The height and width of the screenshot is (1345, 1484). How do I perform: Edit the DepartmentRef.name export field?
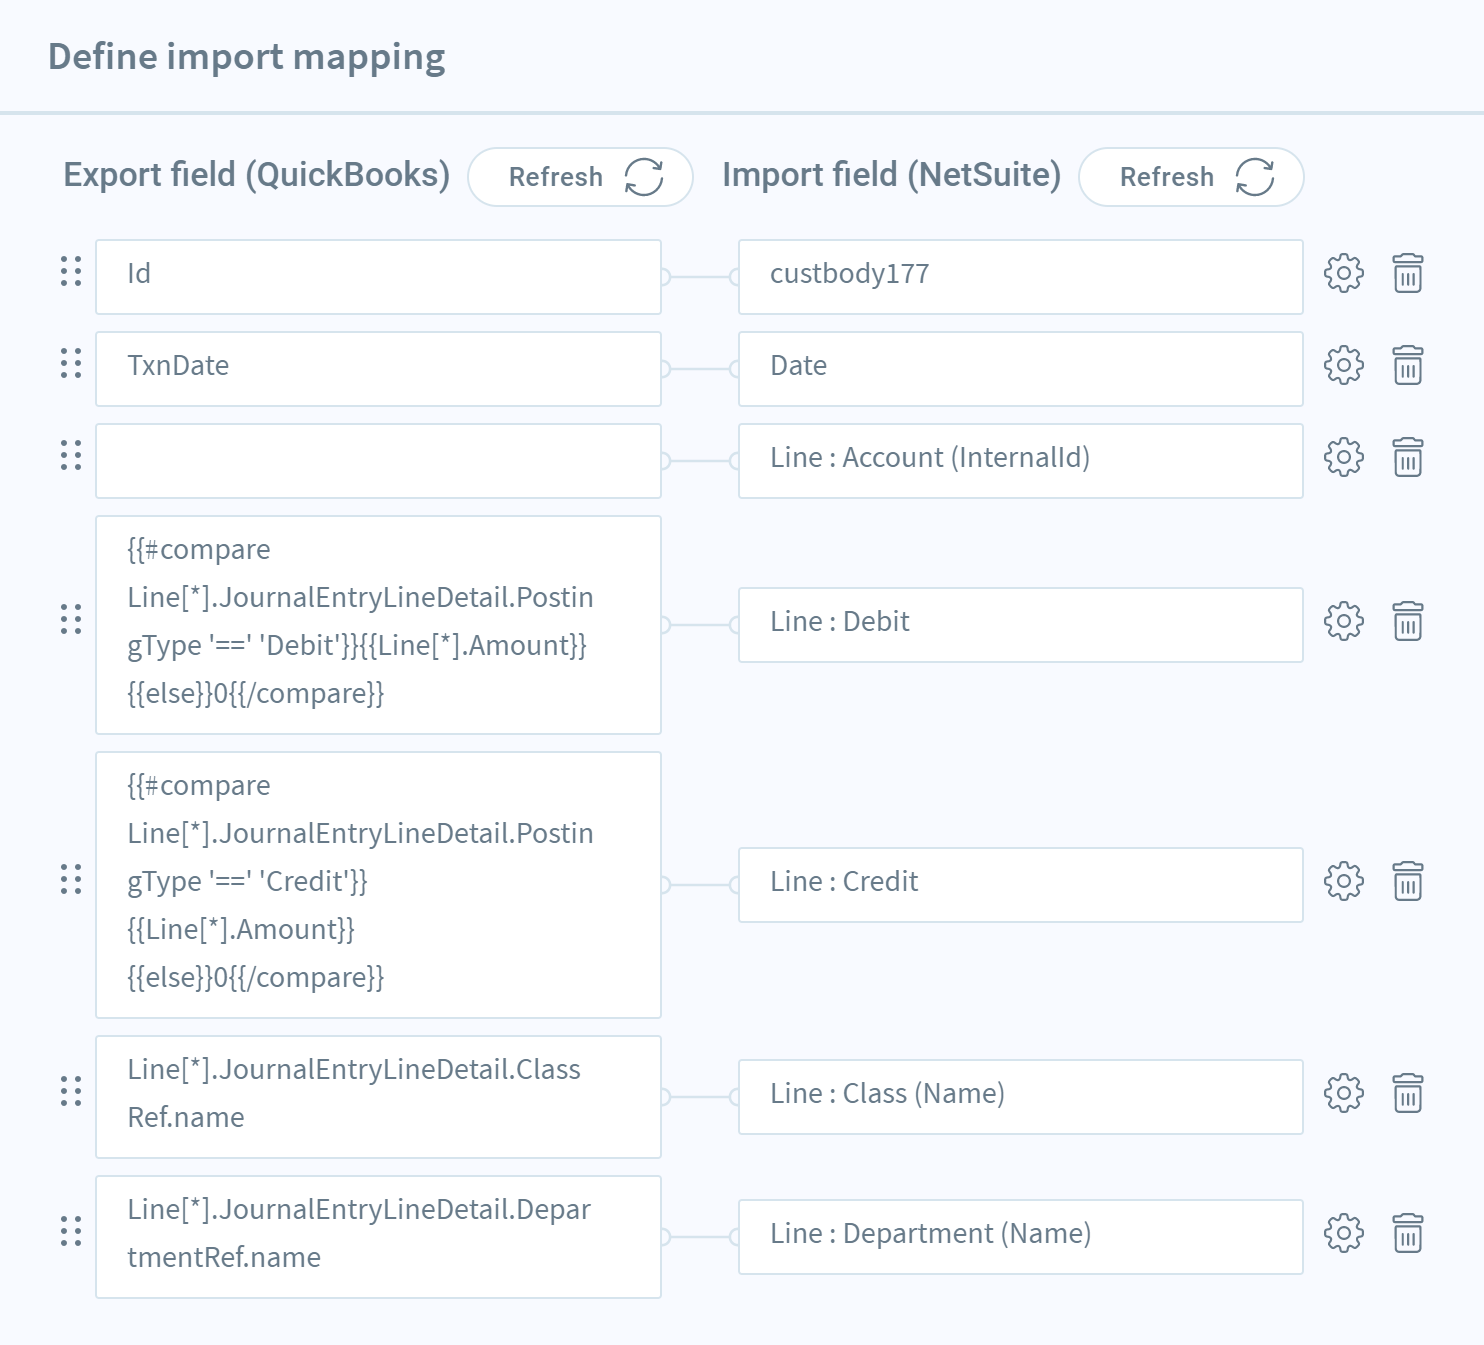click(378, 1237)
